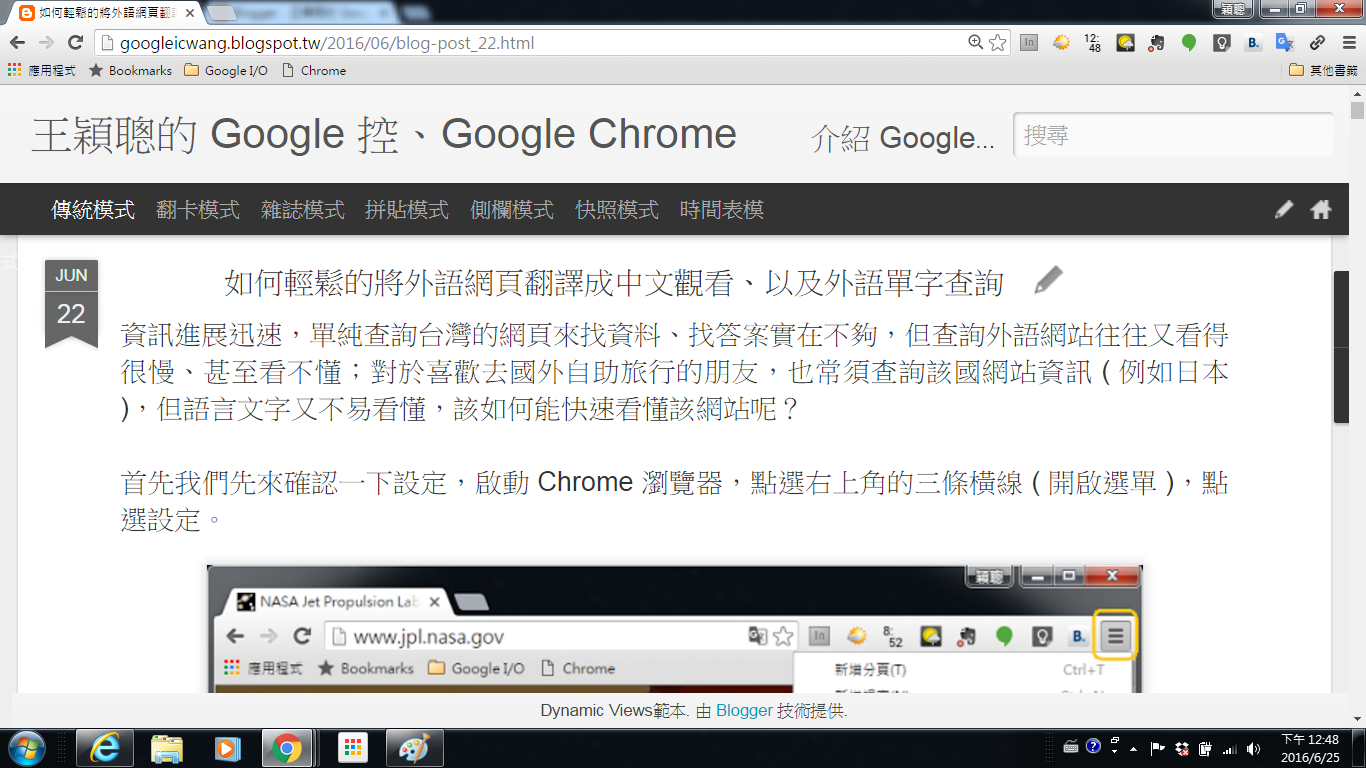Open the sun weather extension icon
1366x768 pixels.
[x=1061, y=43]
